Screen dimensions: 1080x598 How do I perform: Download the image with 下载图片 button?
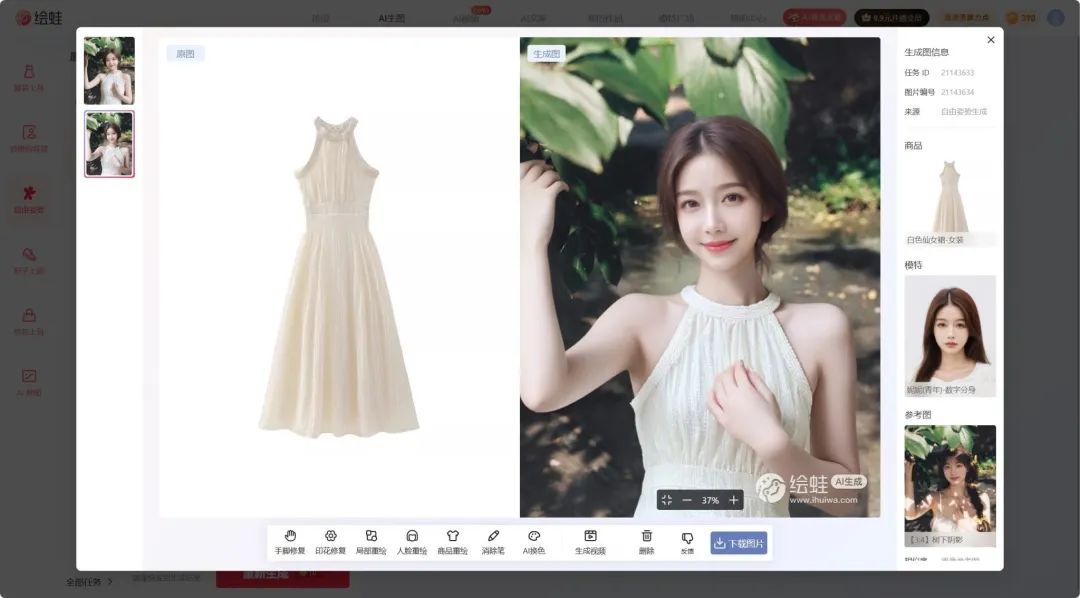click(738, 543)
